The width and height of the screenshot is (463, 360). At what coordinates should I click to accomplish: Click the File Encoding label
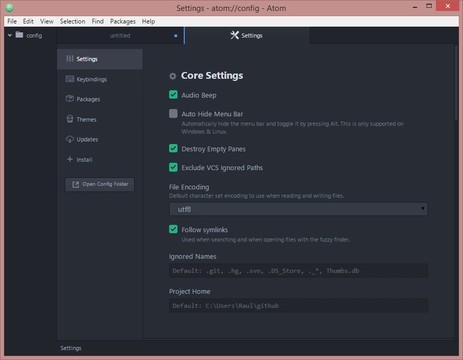189,187
